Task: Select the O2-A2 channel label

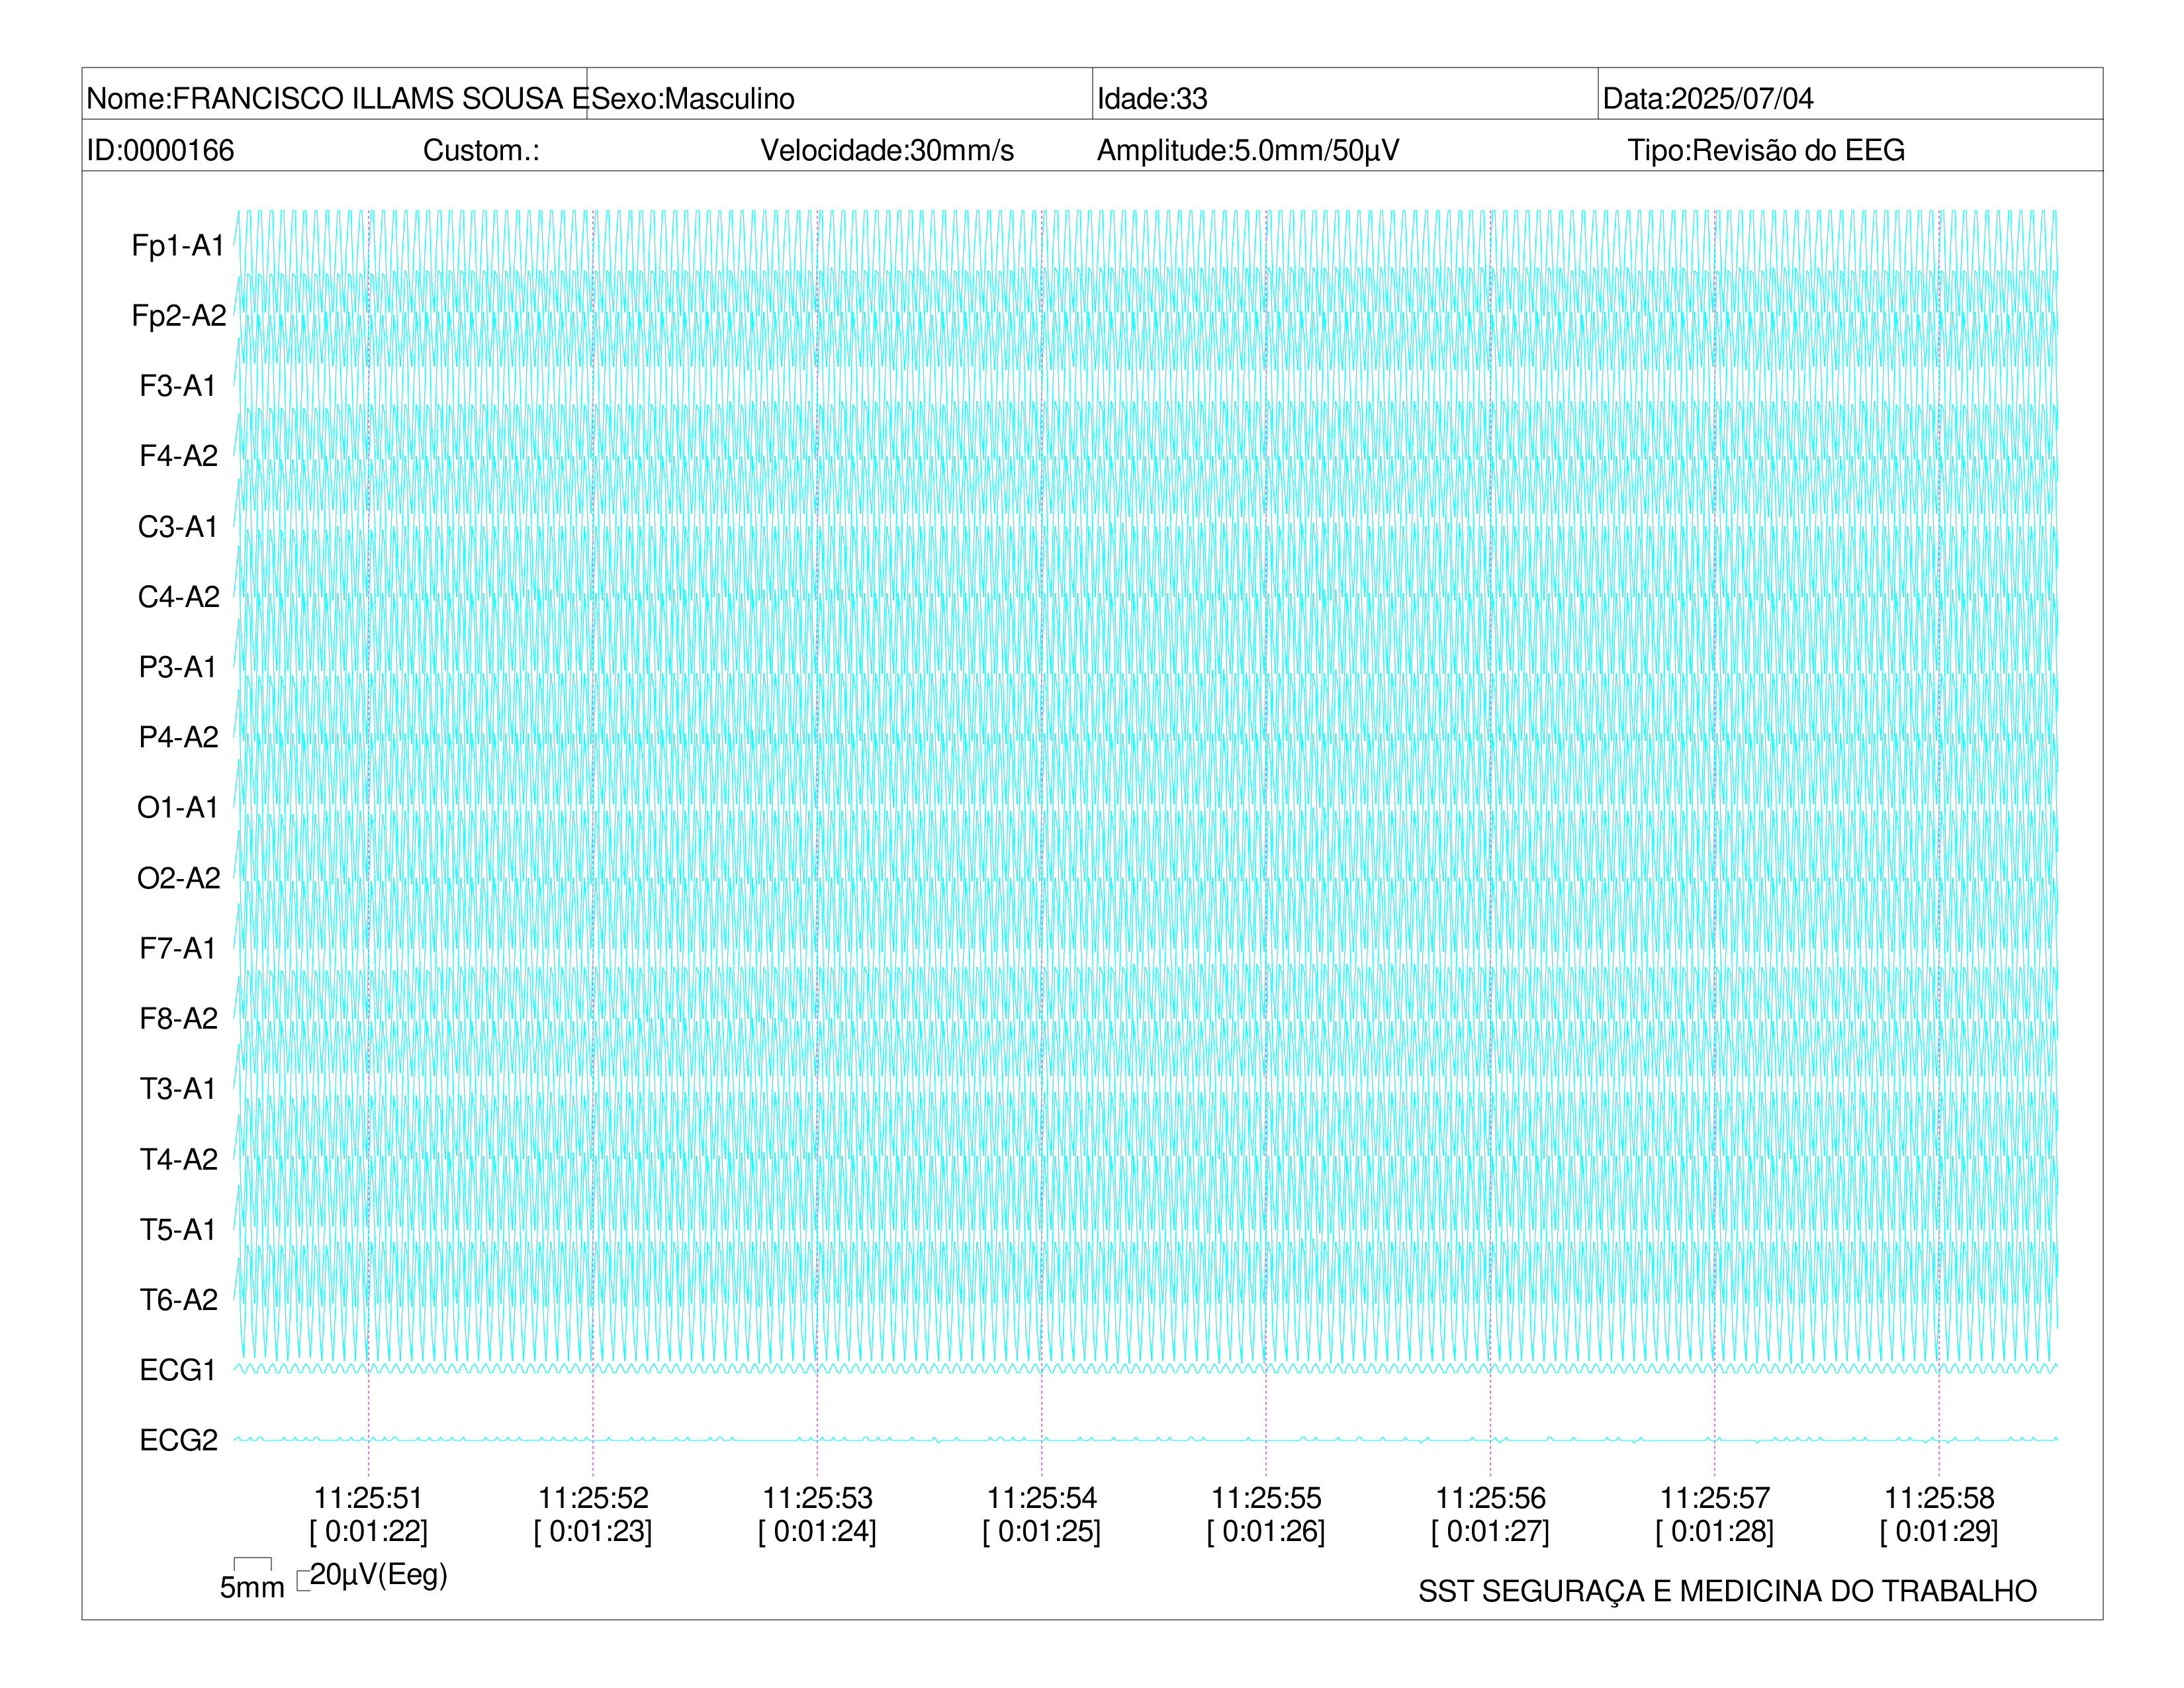Action: pyautogui.click(x=179, y=878)
